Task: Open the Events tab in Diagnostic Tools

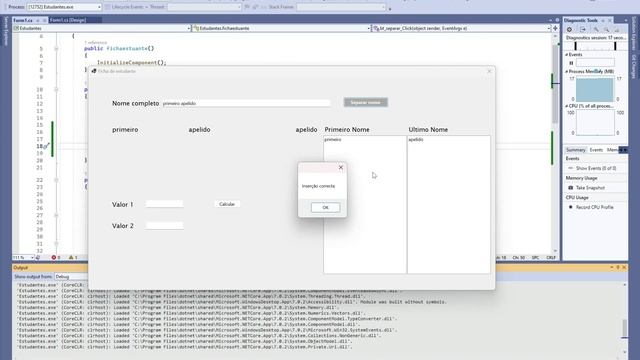Action: pos(596,150)
